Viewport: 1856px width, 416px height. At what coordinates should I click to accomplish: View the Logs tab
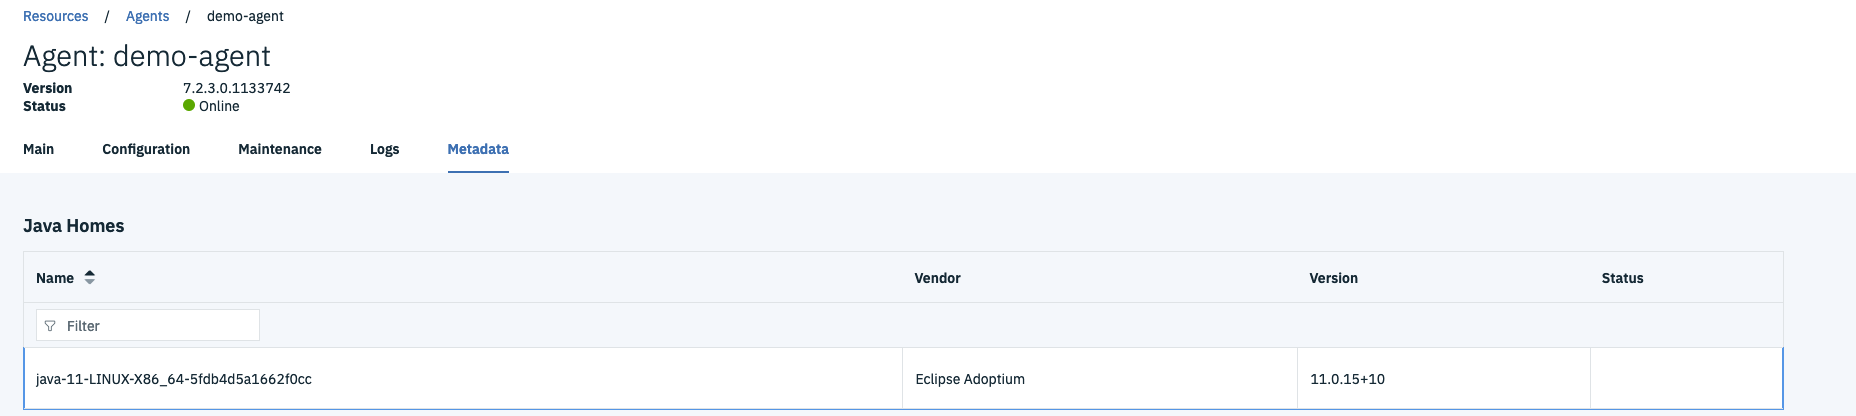(x=384, y=149)
